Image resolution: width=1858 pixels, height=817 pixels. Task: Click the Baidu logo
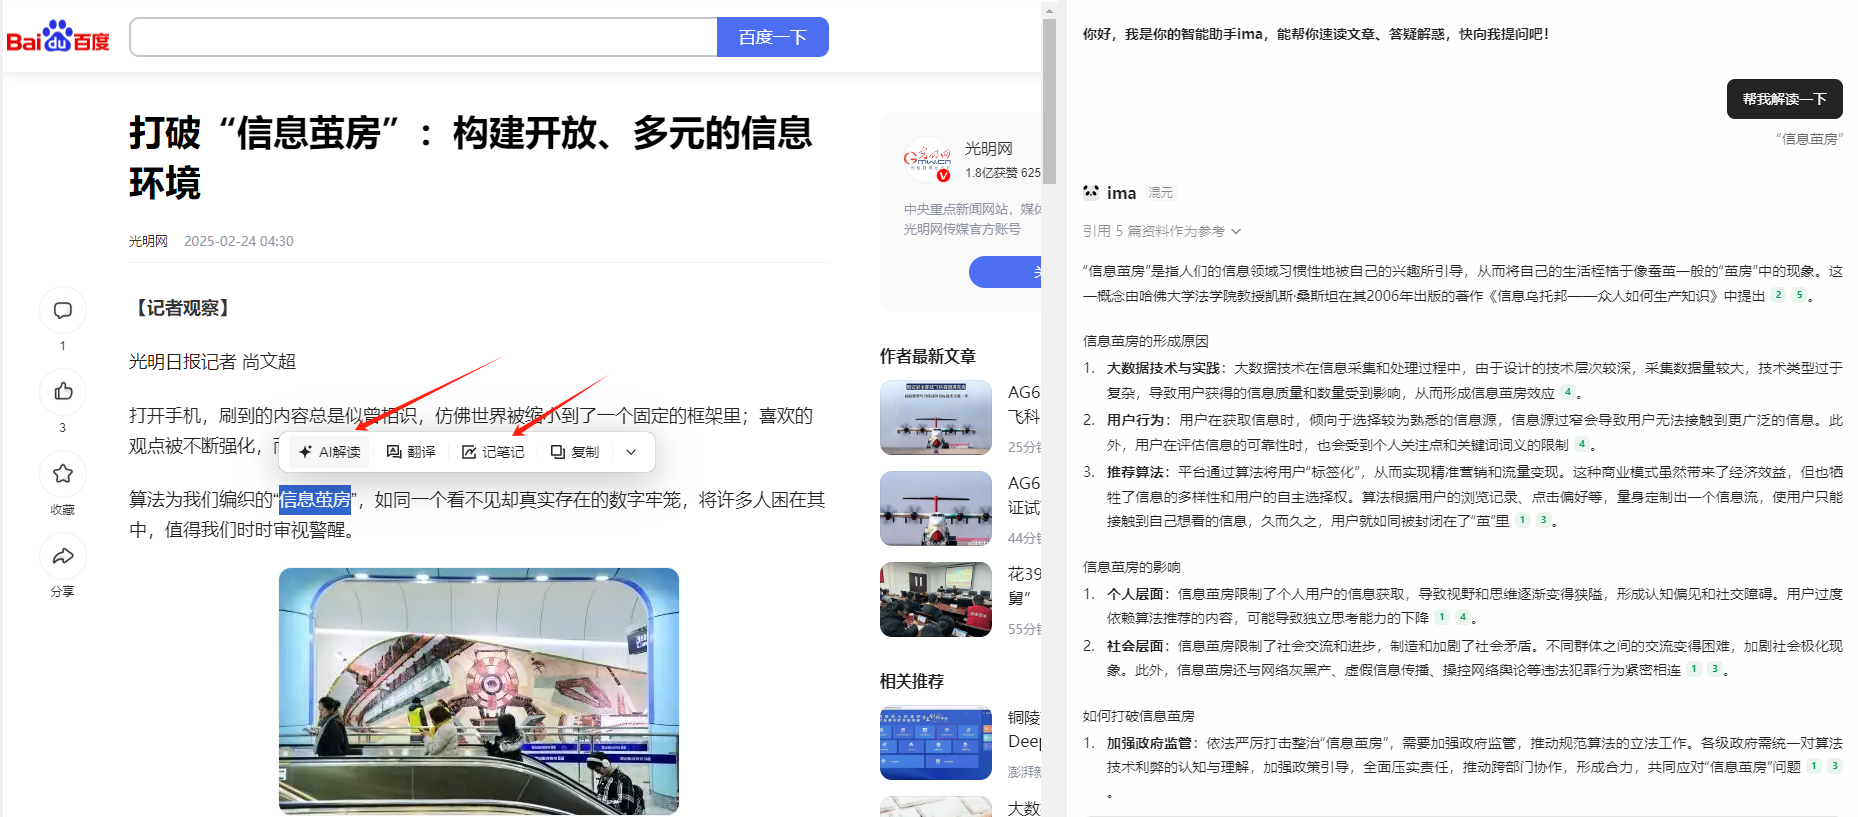(58, 37)
